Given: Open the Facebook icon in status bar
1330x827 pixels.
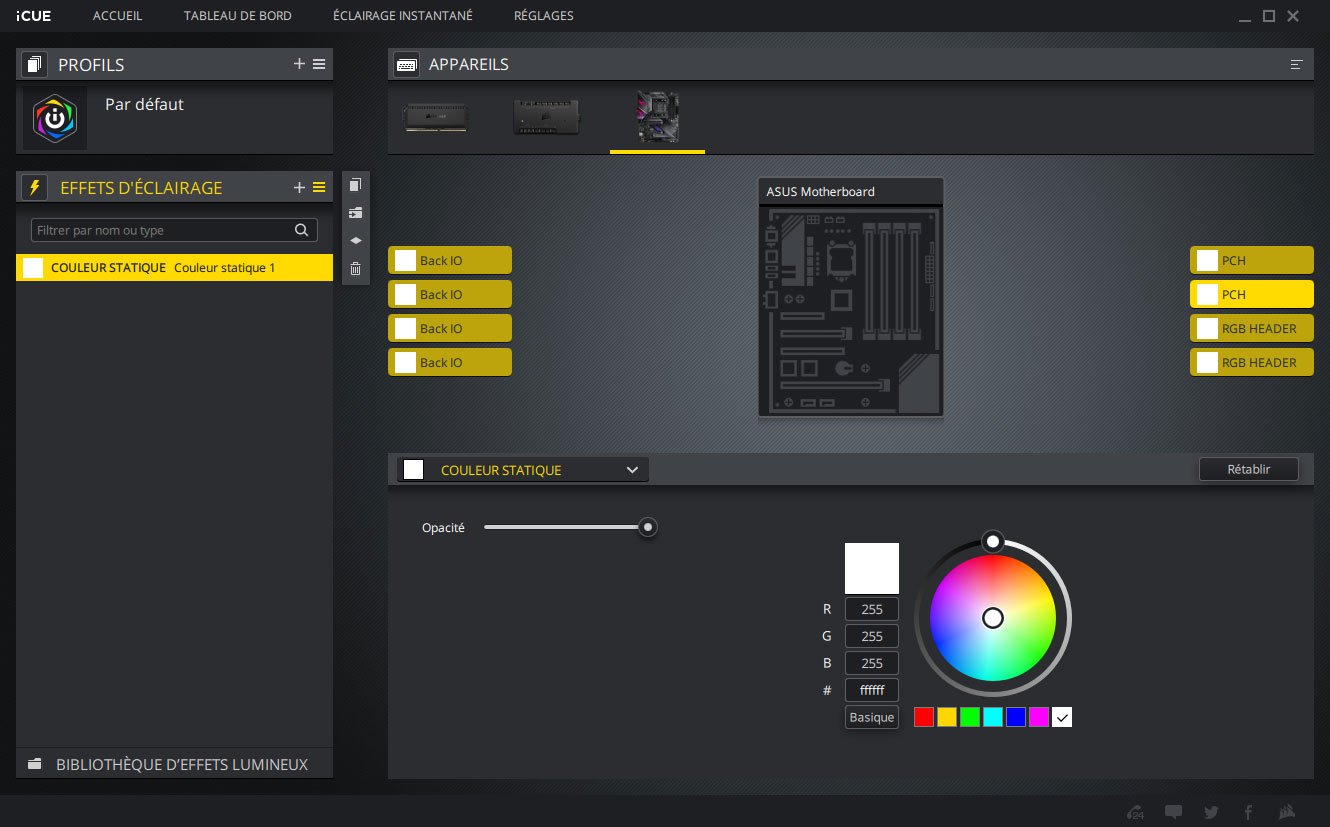Looking at the screenshot, I should click(1249, 812).
